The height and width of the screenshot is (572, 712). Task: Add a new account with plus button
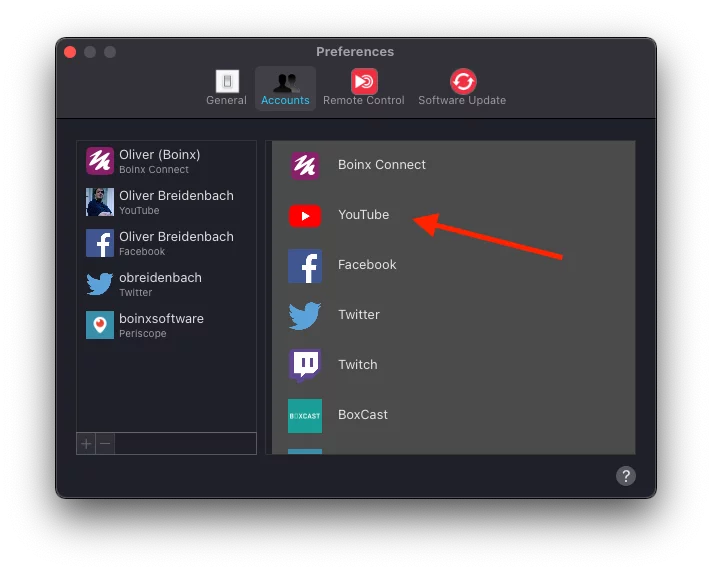pos(86,444)
